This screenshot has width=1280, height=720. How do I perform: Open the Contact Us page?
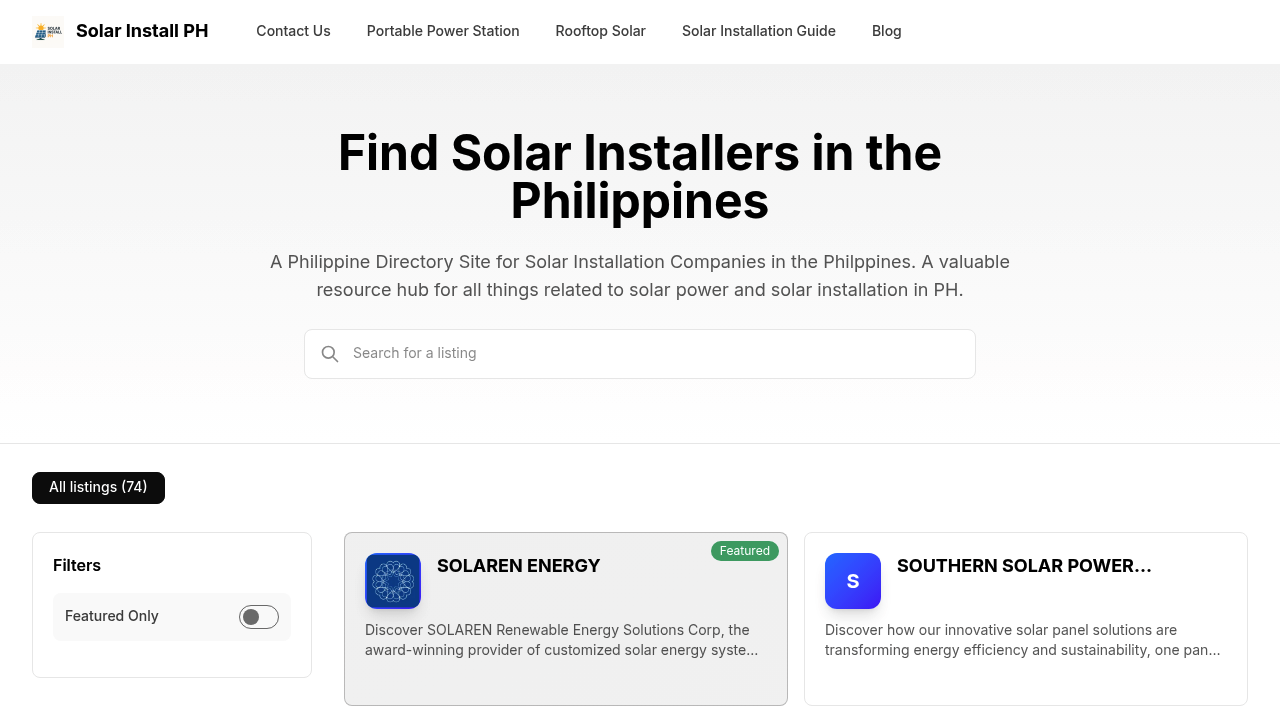(x=293, y=31)
